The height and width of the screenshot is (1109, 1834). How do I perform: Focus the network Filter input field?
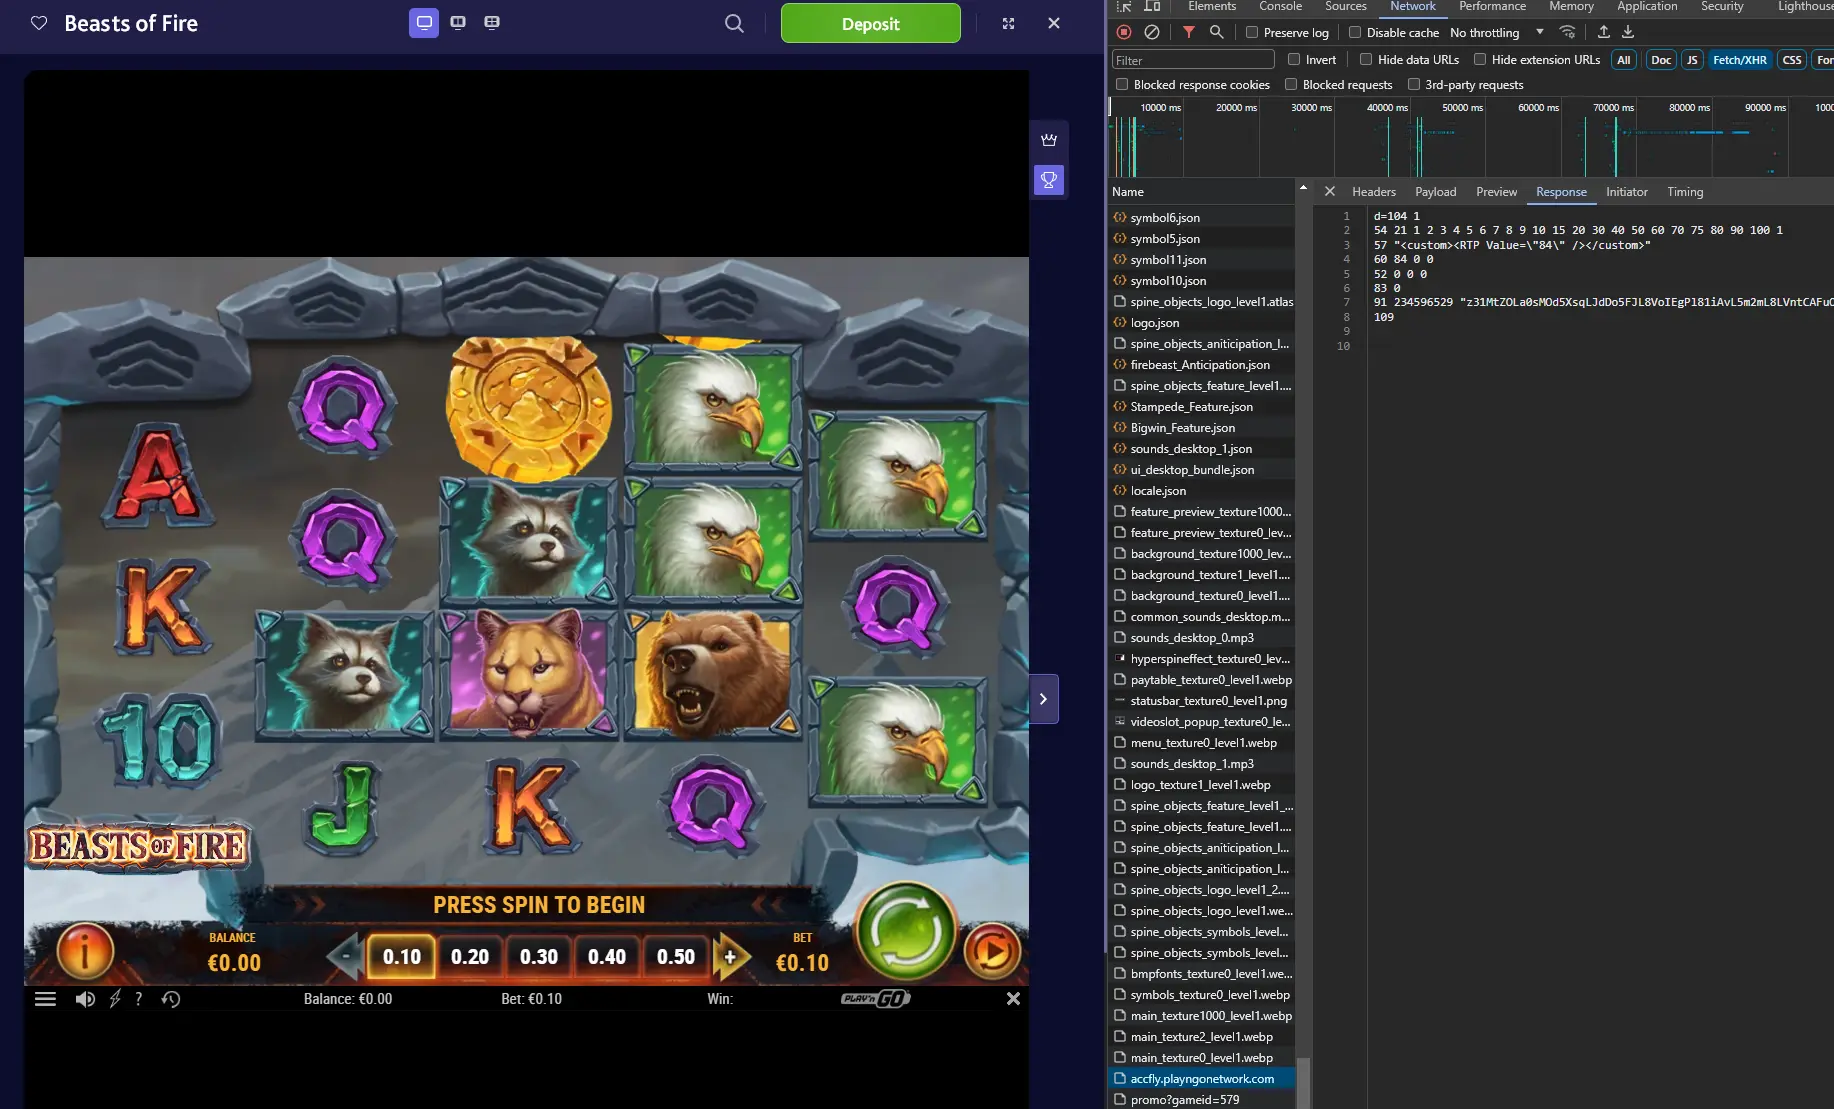pyautogui.click(x=1193, y=60)
